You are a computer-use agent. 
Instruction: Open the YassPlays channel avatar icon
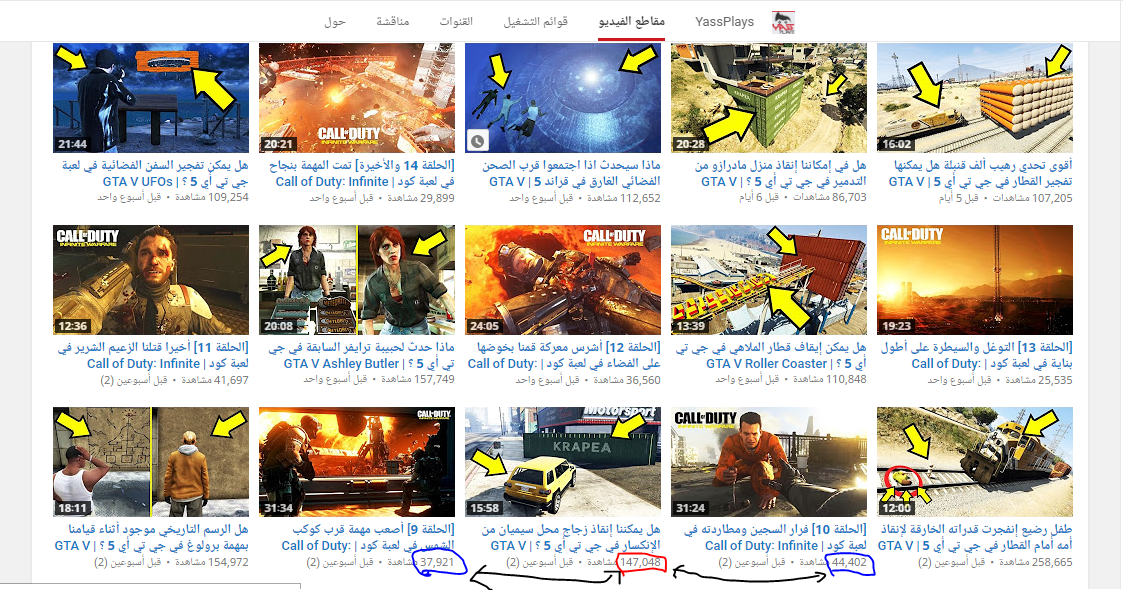tap(784, 22)
